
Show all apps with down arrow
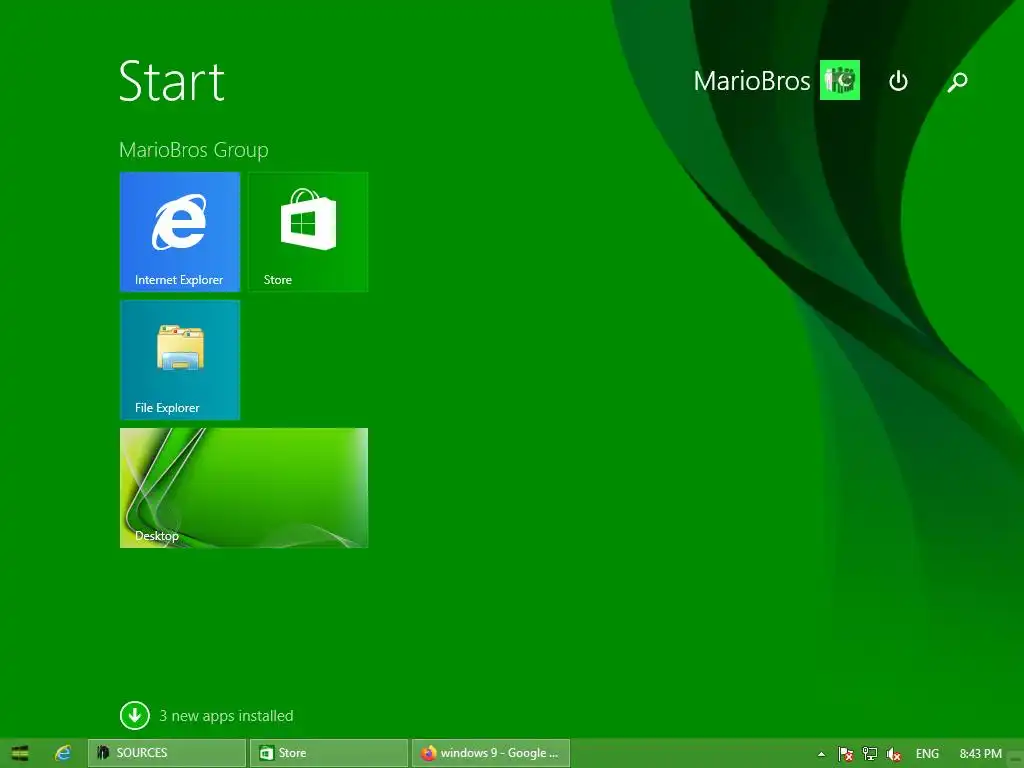[x=135, y=715]
